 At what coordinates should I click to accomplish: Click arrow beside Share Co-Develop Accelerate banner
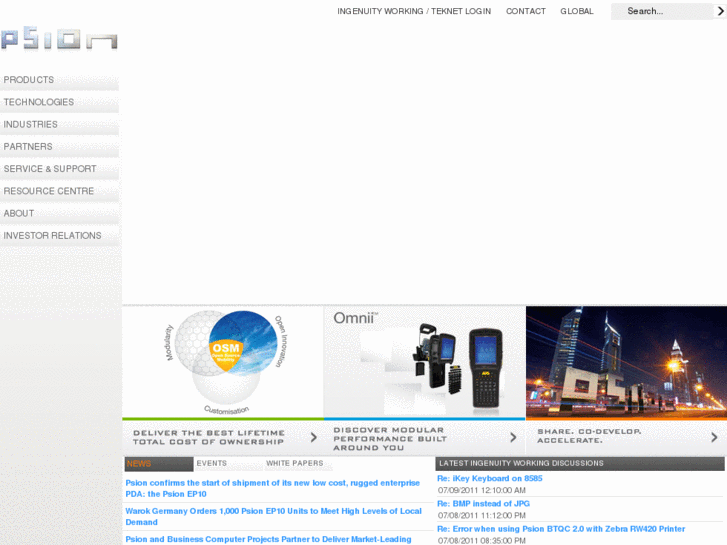pos(714,437)
